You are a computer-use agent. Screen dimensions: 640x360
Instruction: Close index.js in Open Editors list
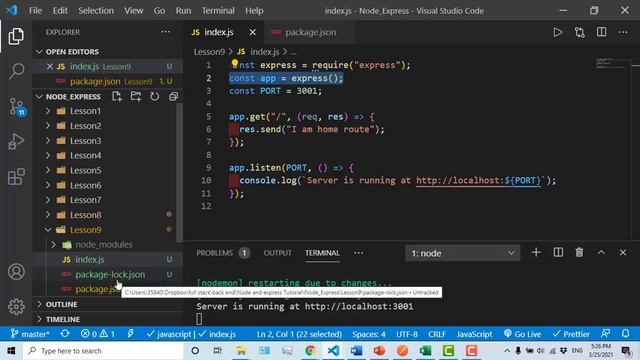(x=50, y=67)
